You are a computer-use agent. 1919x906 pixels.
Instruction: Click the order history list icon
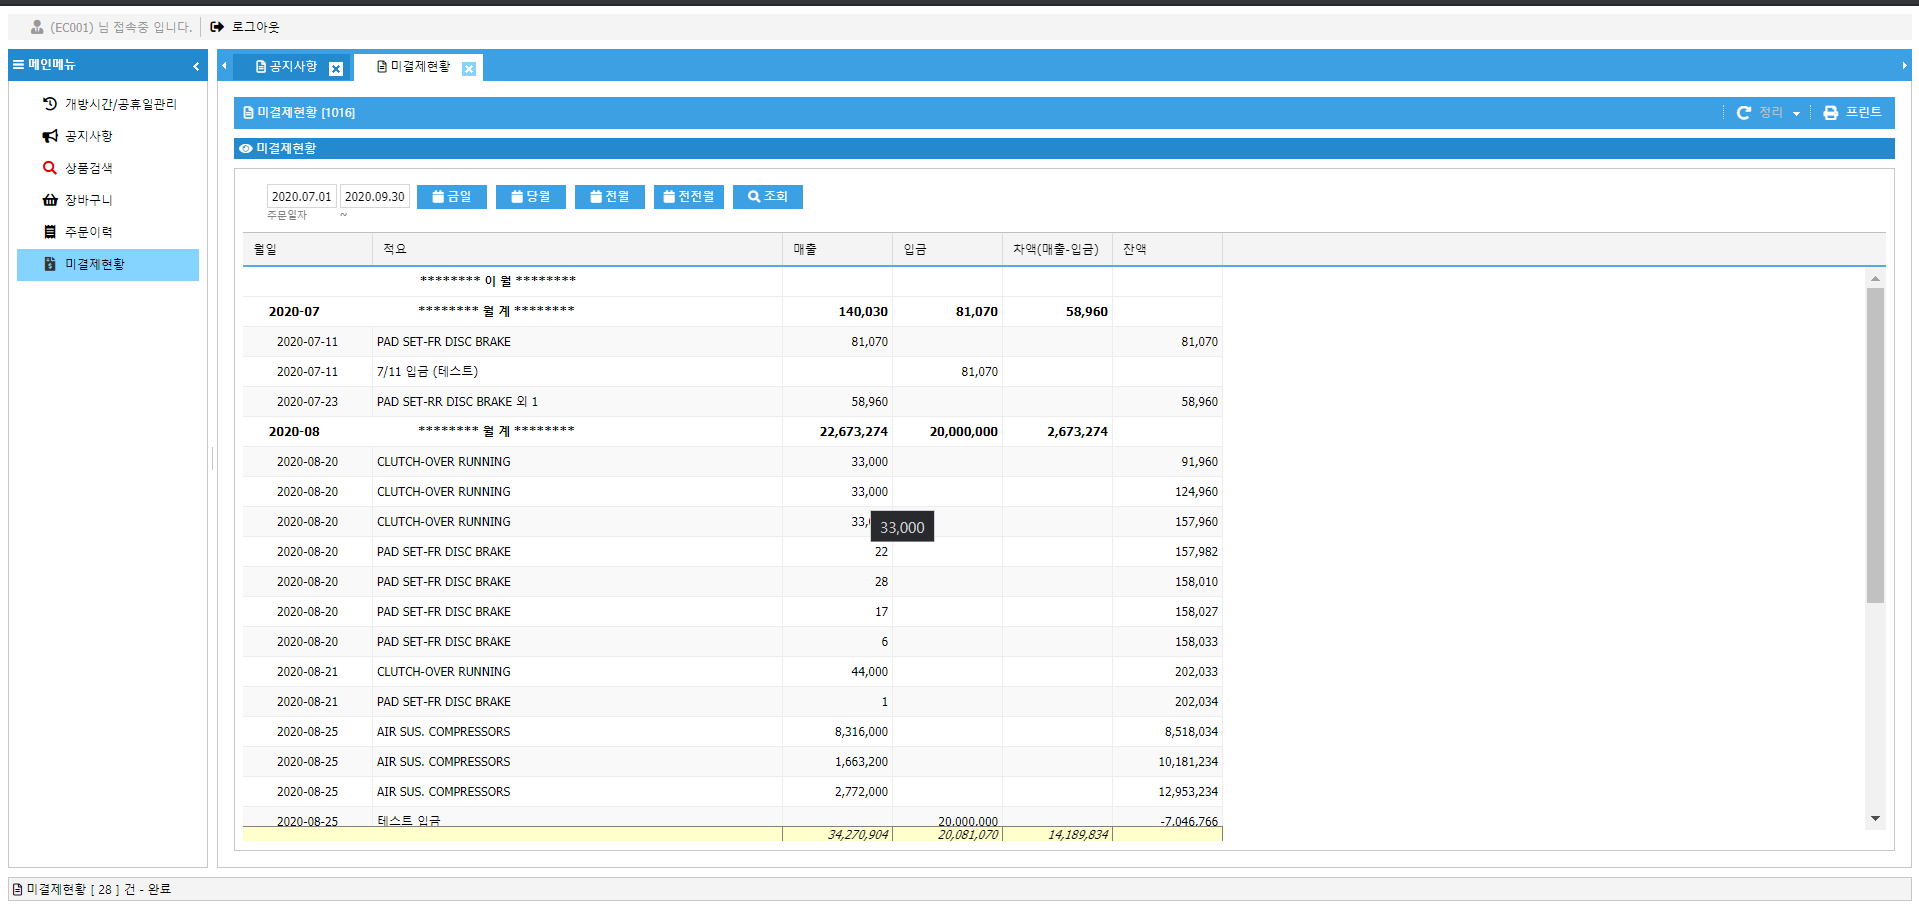pos(50,232)
